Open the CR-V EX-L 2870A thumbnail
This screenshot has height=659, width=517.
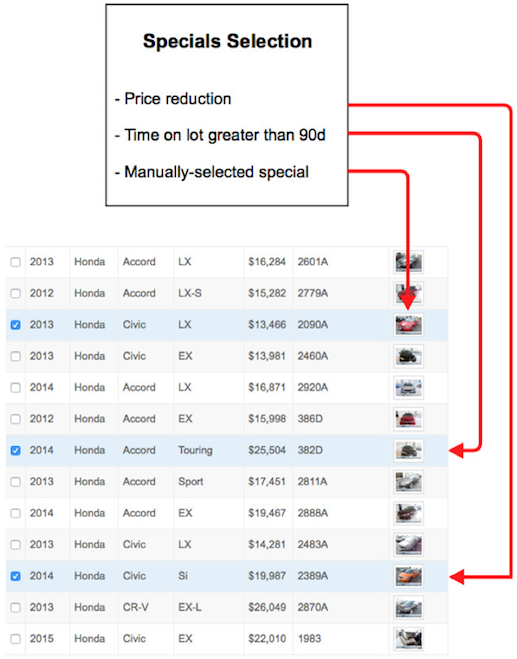click(408, 608)
